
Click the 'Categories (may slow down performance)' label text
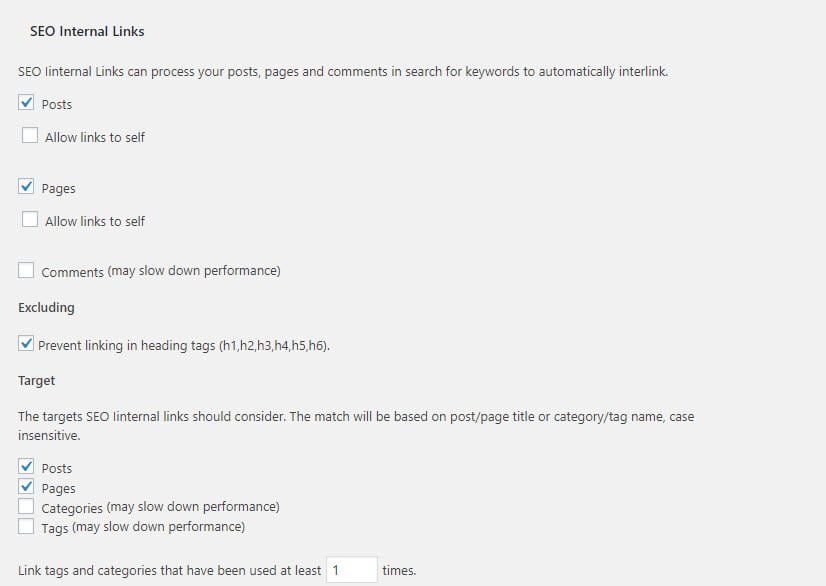pos(160,507)
